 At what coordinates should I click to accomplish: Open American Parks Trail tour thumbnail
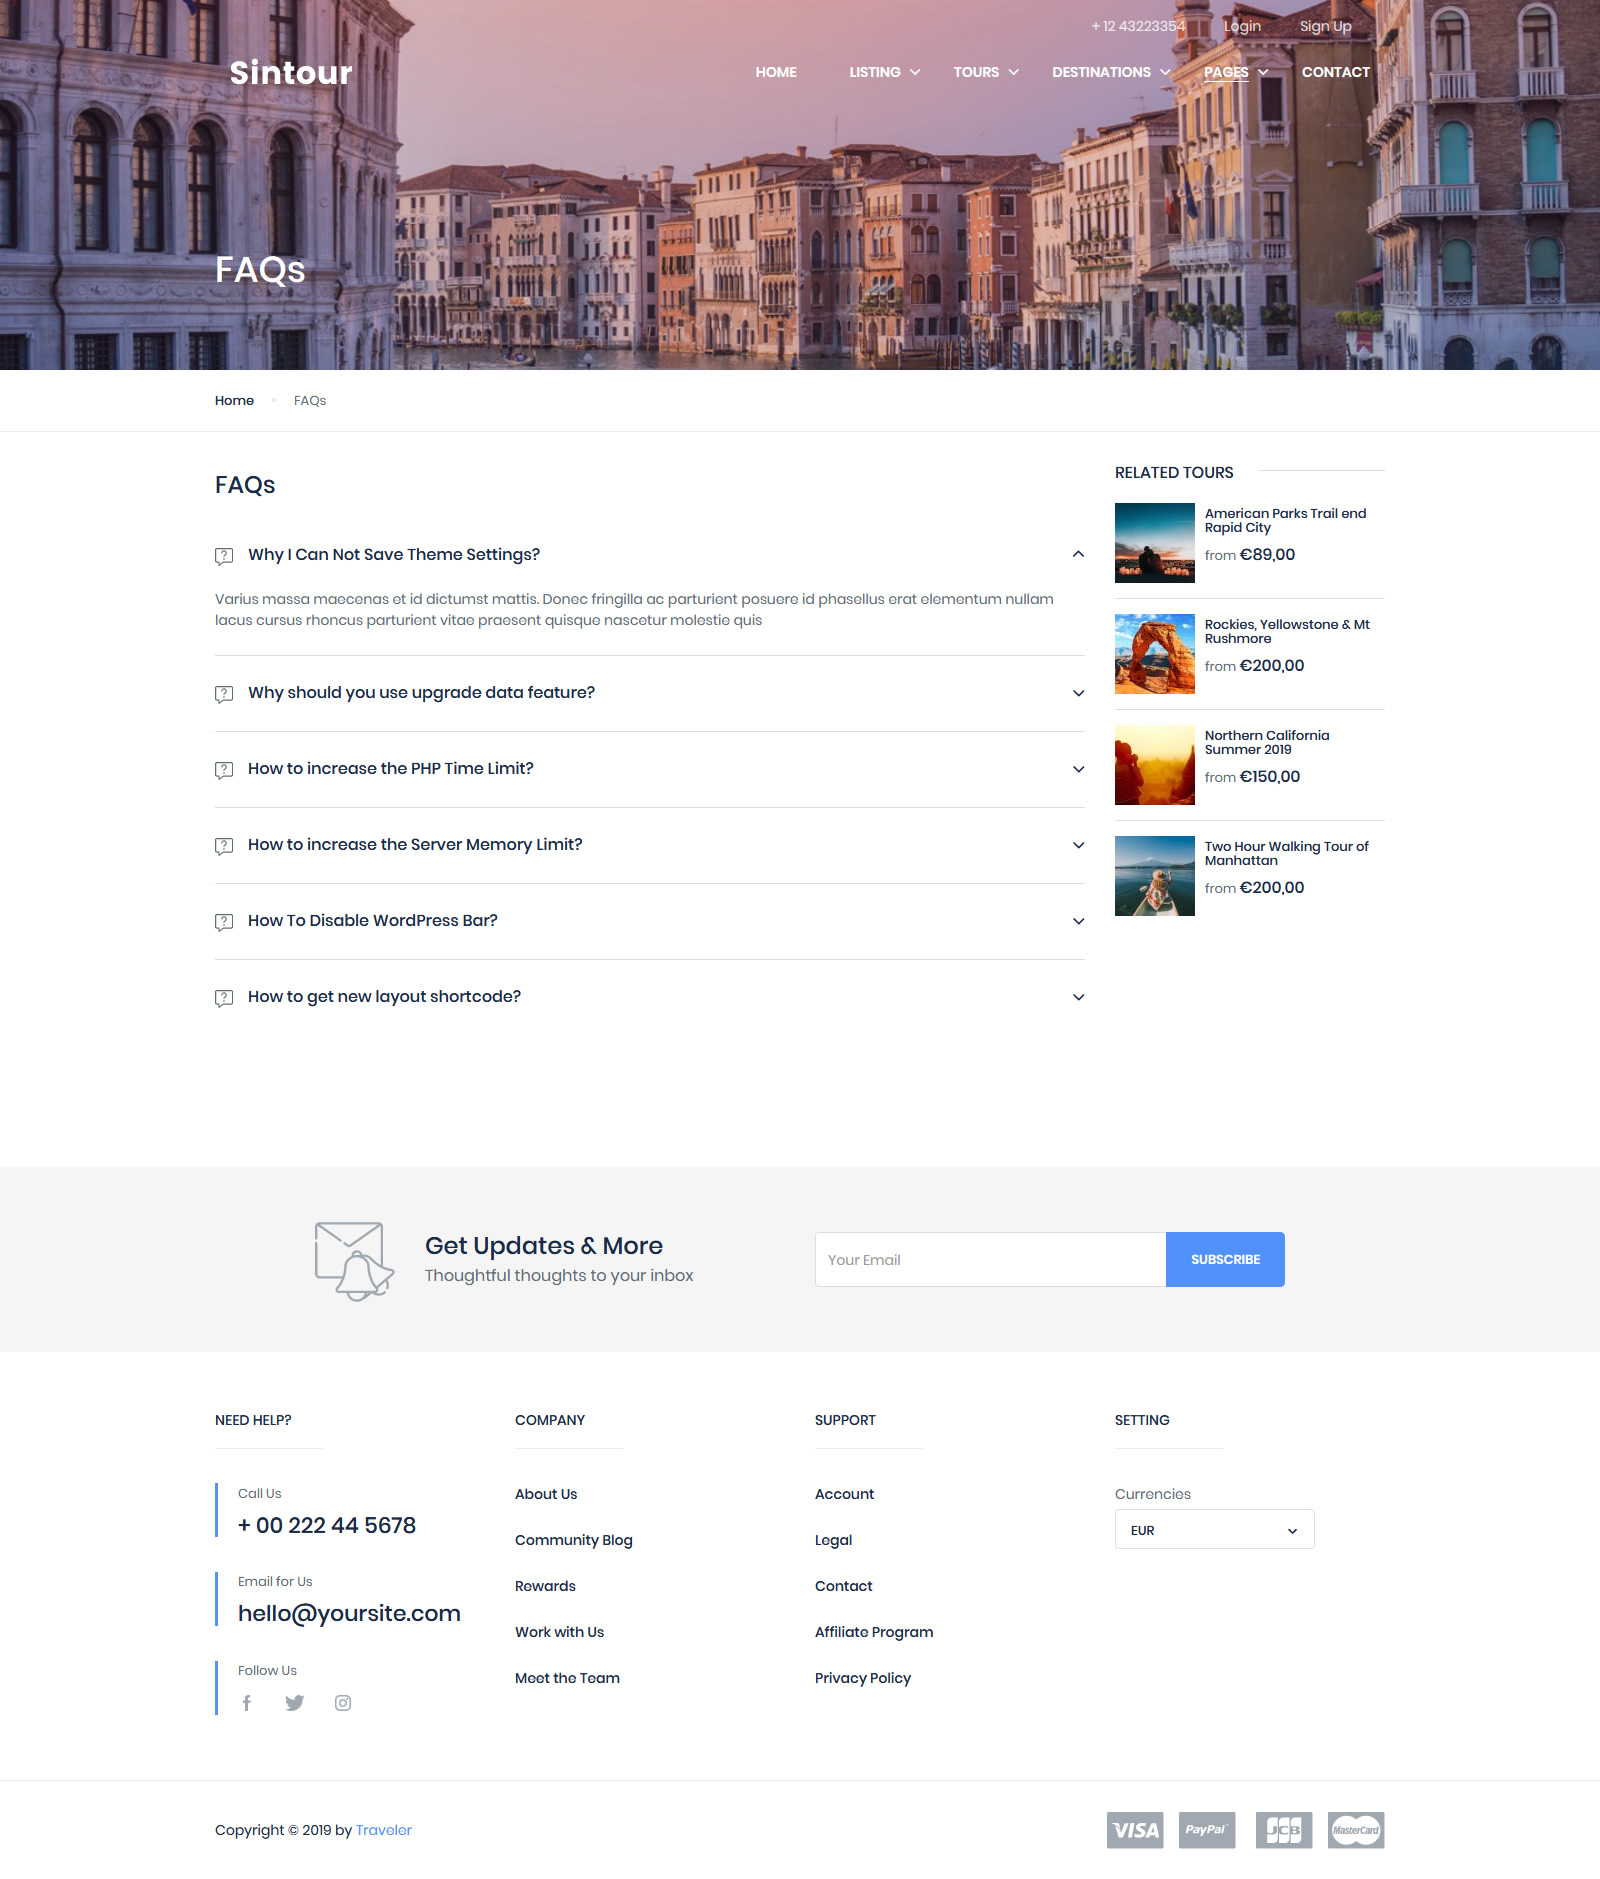pos(1155,543)
